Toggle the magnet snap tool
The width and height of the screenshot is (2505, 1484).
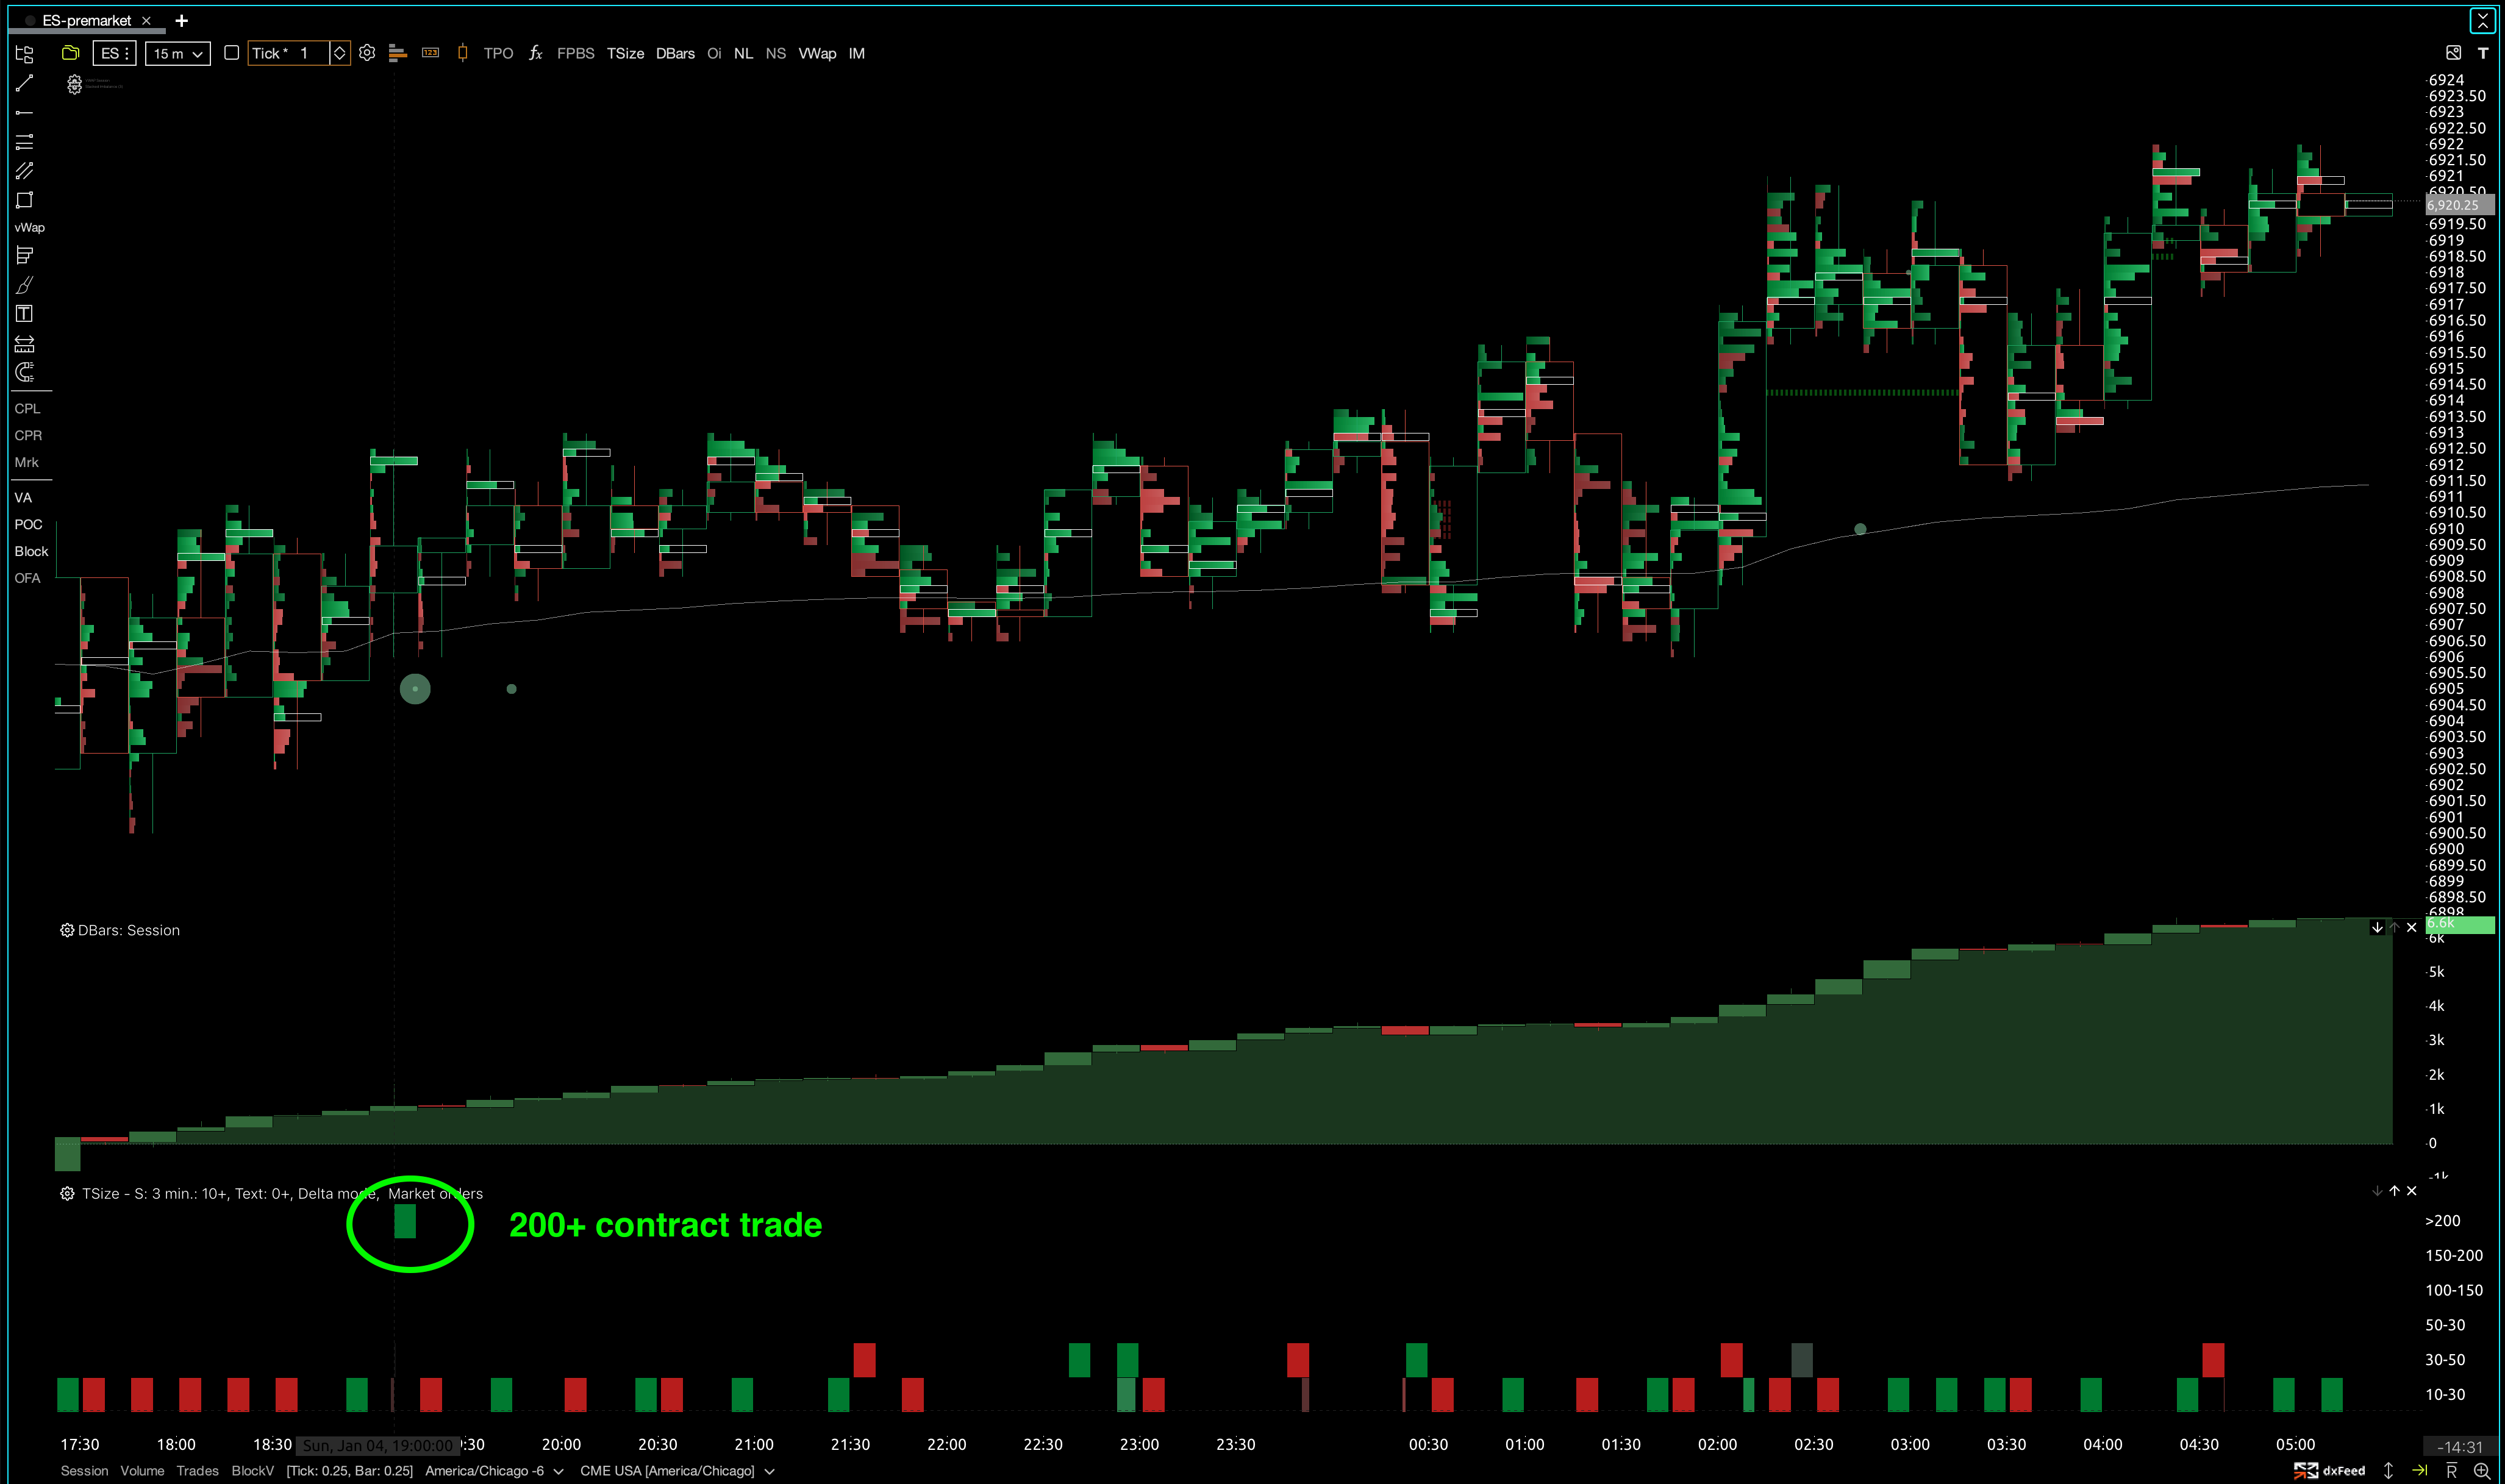(25, 373)
